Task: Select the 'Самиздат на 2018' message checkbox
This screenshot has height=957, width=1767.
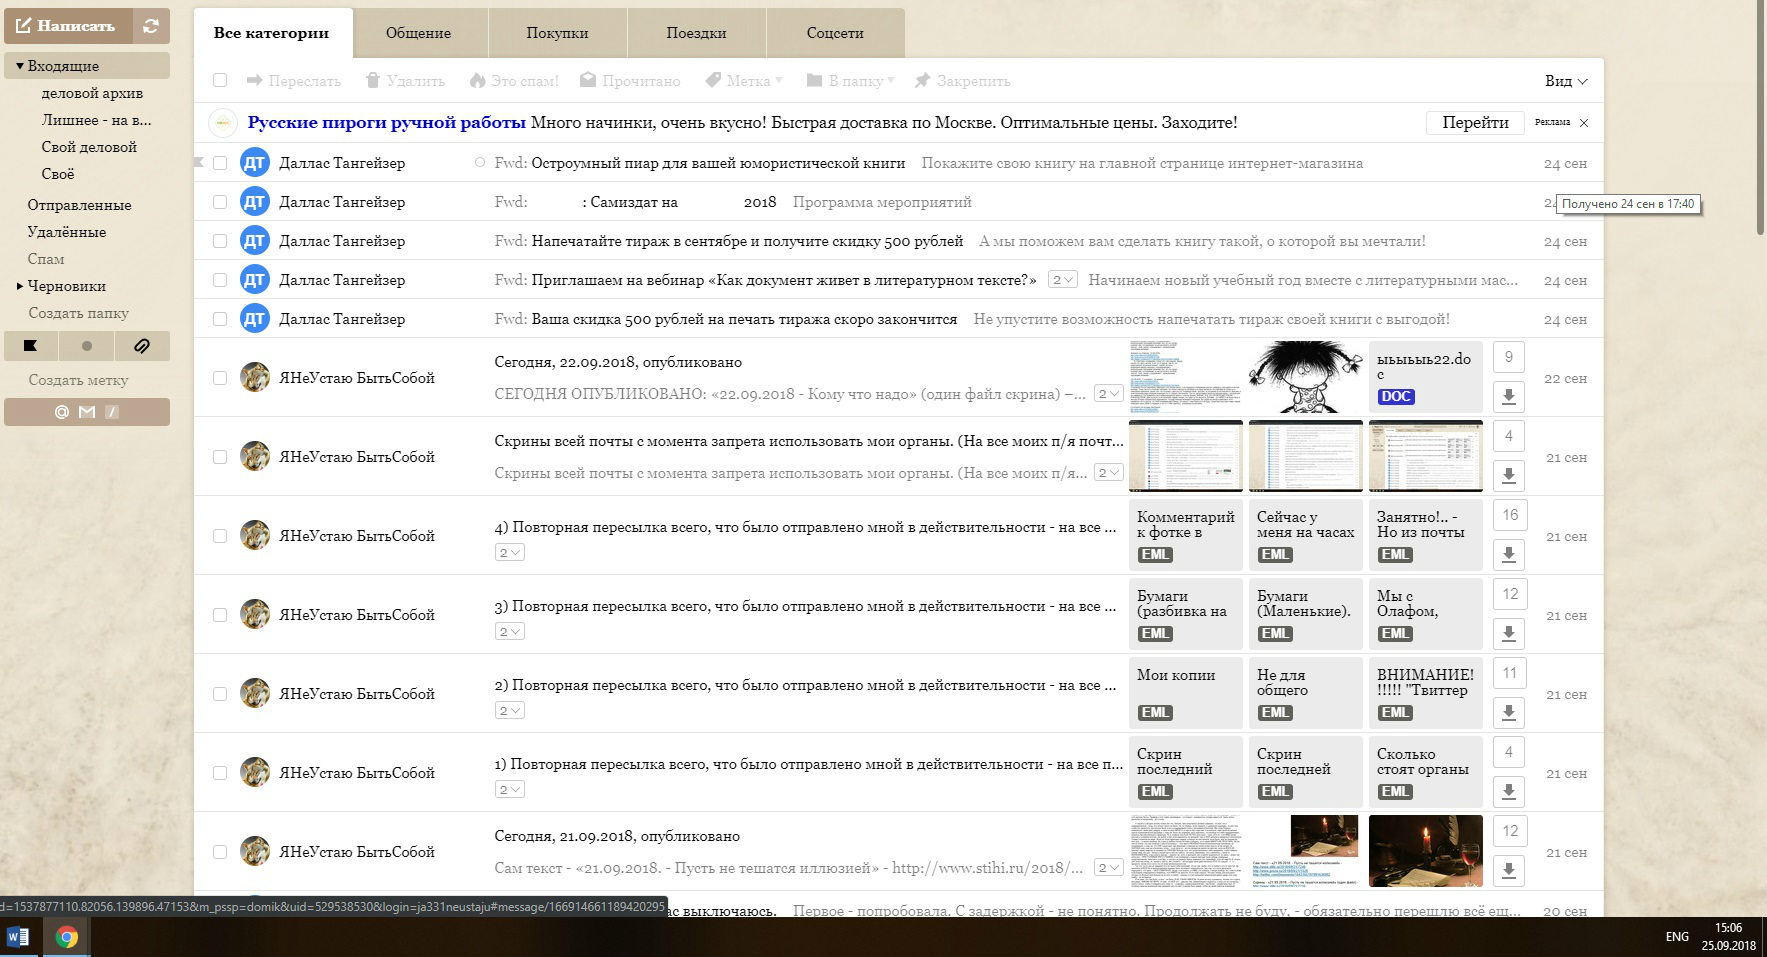Action: tap(220, 202)
